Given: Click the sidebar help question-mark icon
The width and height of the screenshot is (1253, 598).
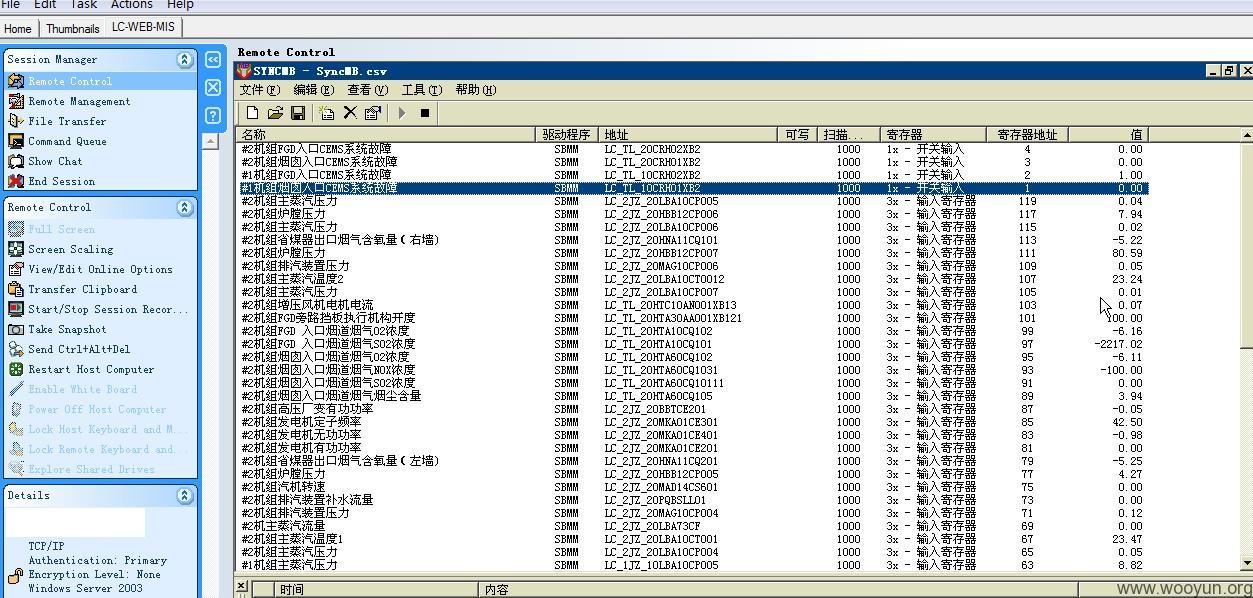Looking at the screenshot, I should 213,115.
